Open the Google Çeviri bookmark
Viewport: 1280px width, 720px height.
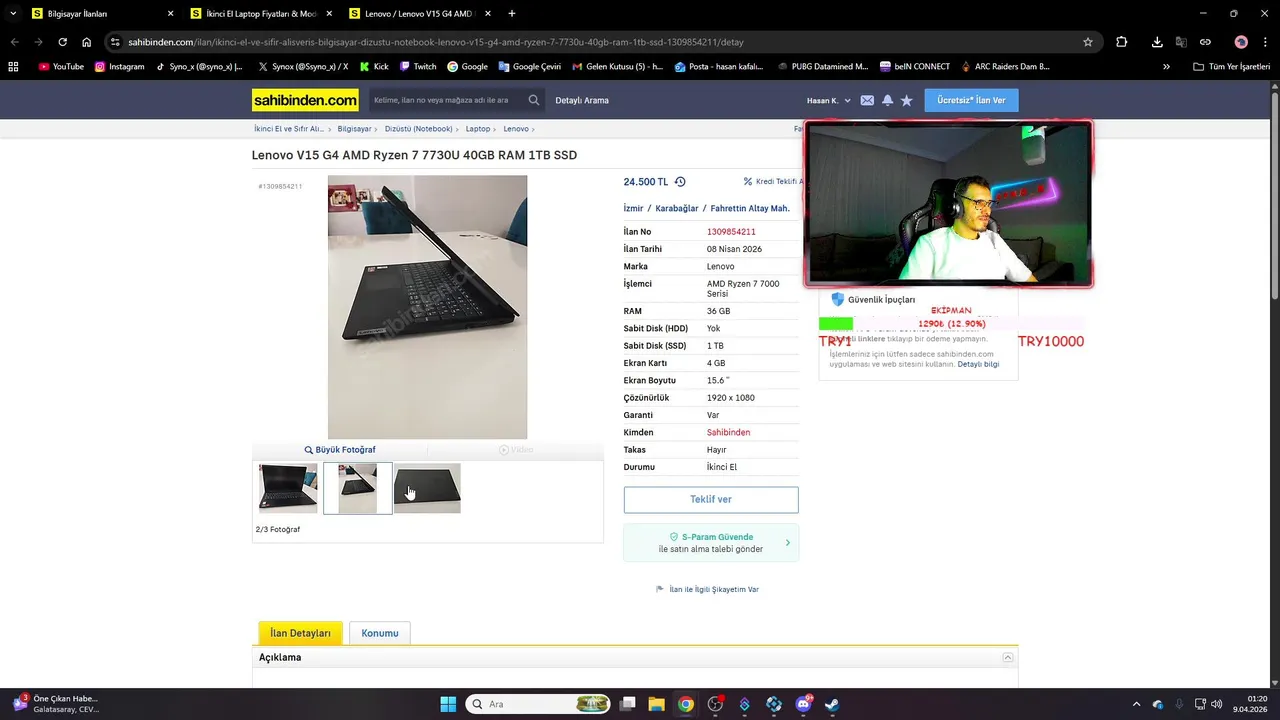pos(529,66)
